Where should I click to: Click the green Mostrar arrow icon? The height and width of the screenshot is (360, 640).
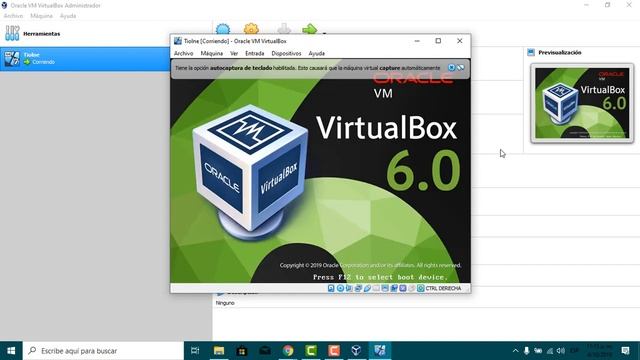click(309, 29)
